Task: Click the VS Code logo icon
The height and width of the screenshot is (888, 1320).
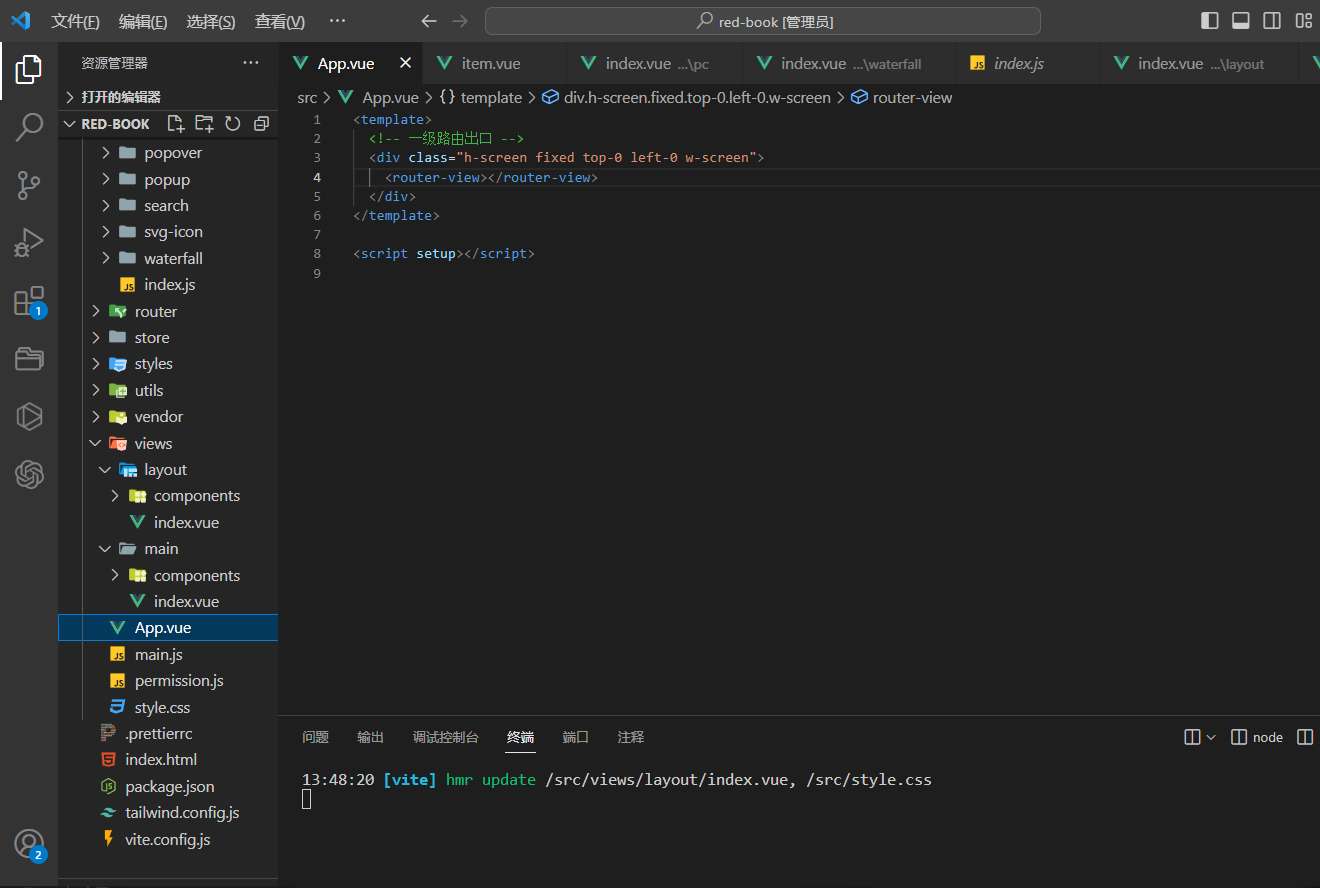Action: [21, 21]
